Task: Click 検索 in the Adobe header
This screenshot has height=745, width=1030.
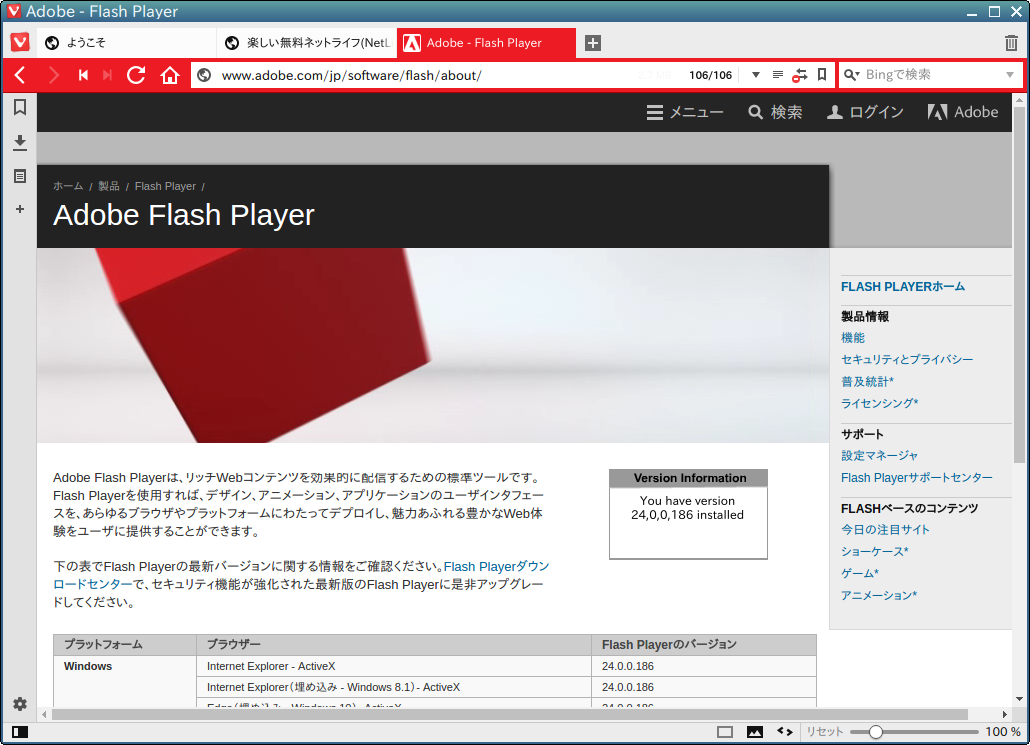Action: [775, 112]
